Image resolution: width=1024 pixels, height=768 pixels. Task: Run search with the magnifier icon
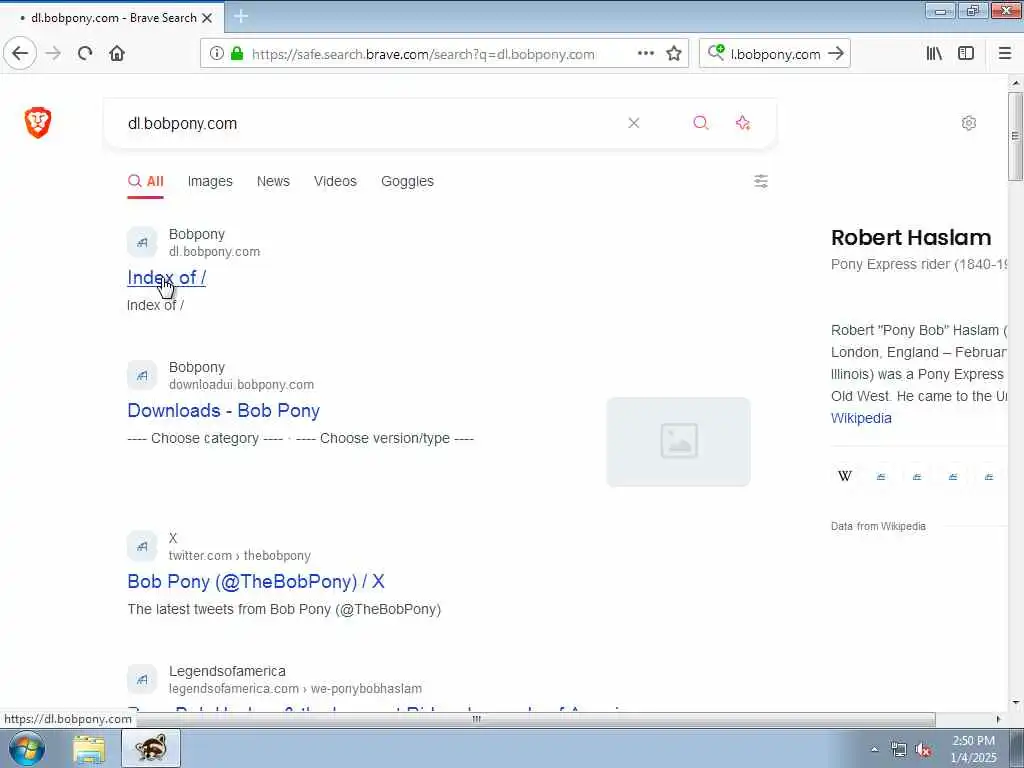tap(701, 123)
